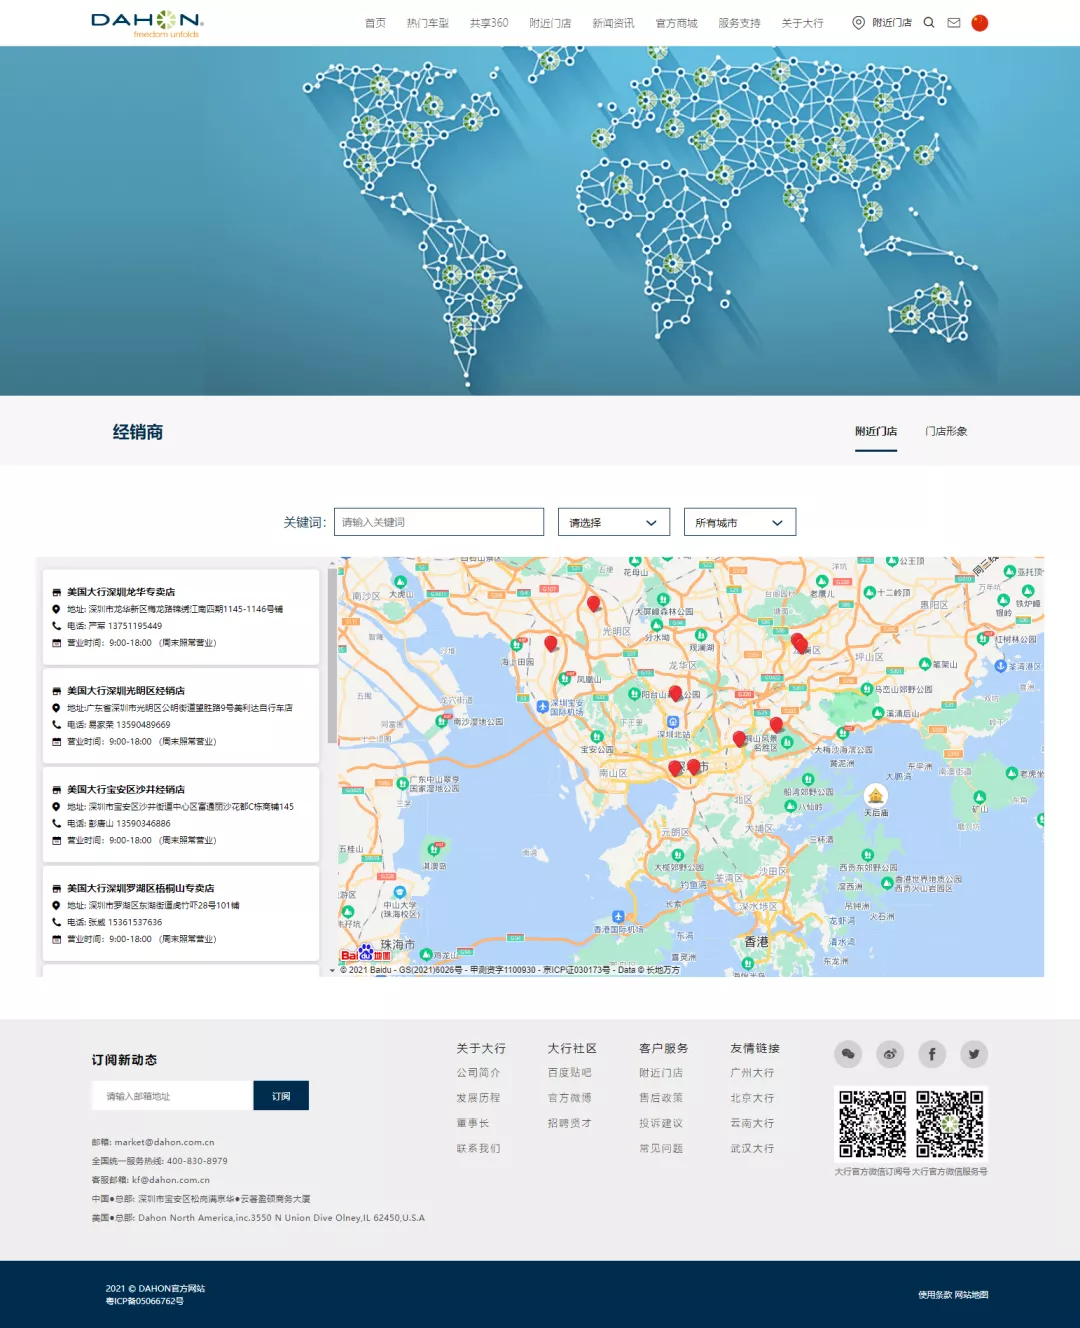Screen dimensions: 1080x1328
Task: Click the newsletter email address field
Action: tap(172, 1096)
